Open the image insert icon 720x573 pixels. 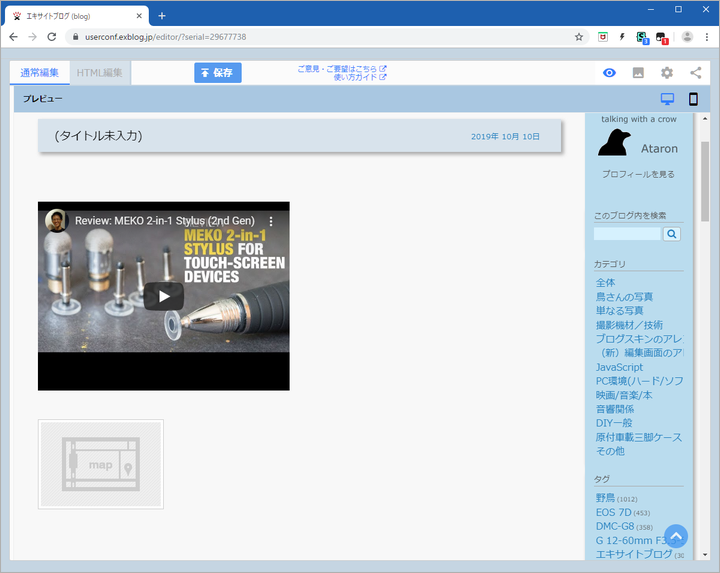tap(638, 73)
